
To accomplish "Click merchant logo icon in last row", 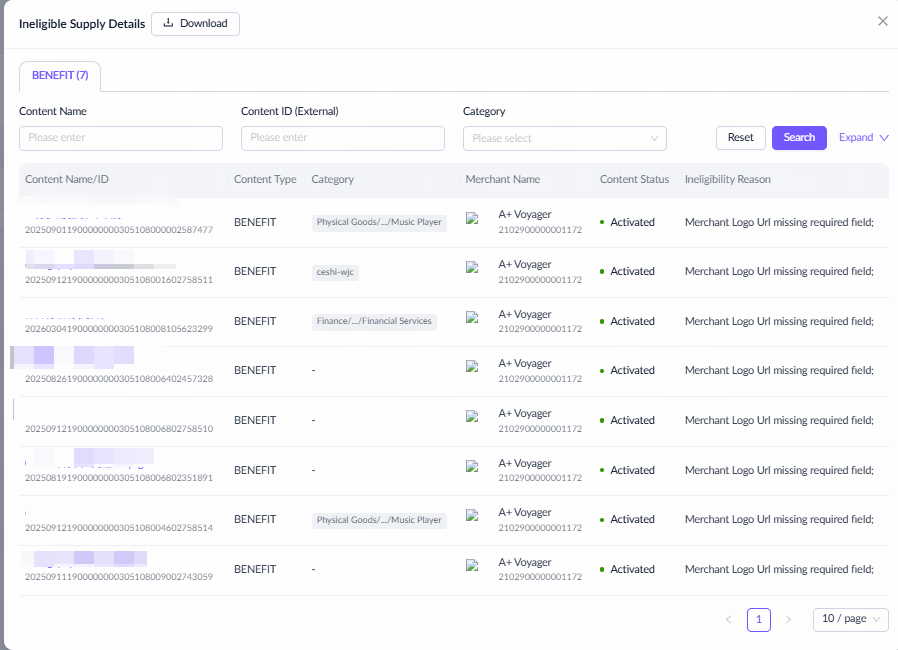I will pos(472,565).
